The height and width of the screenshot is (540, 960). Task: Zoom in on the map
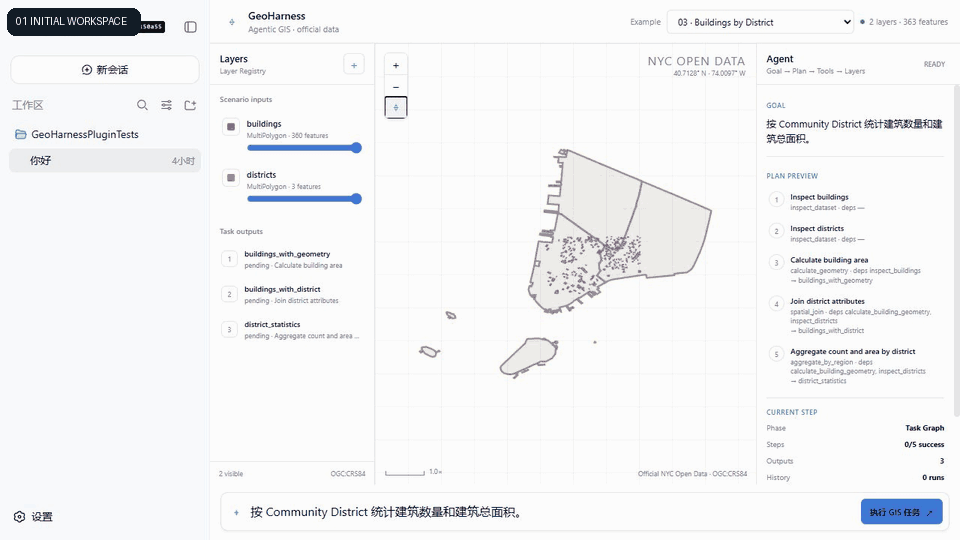(x=396, y=66)
